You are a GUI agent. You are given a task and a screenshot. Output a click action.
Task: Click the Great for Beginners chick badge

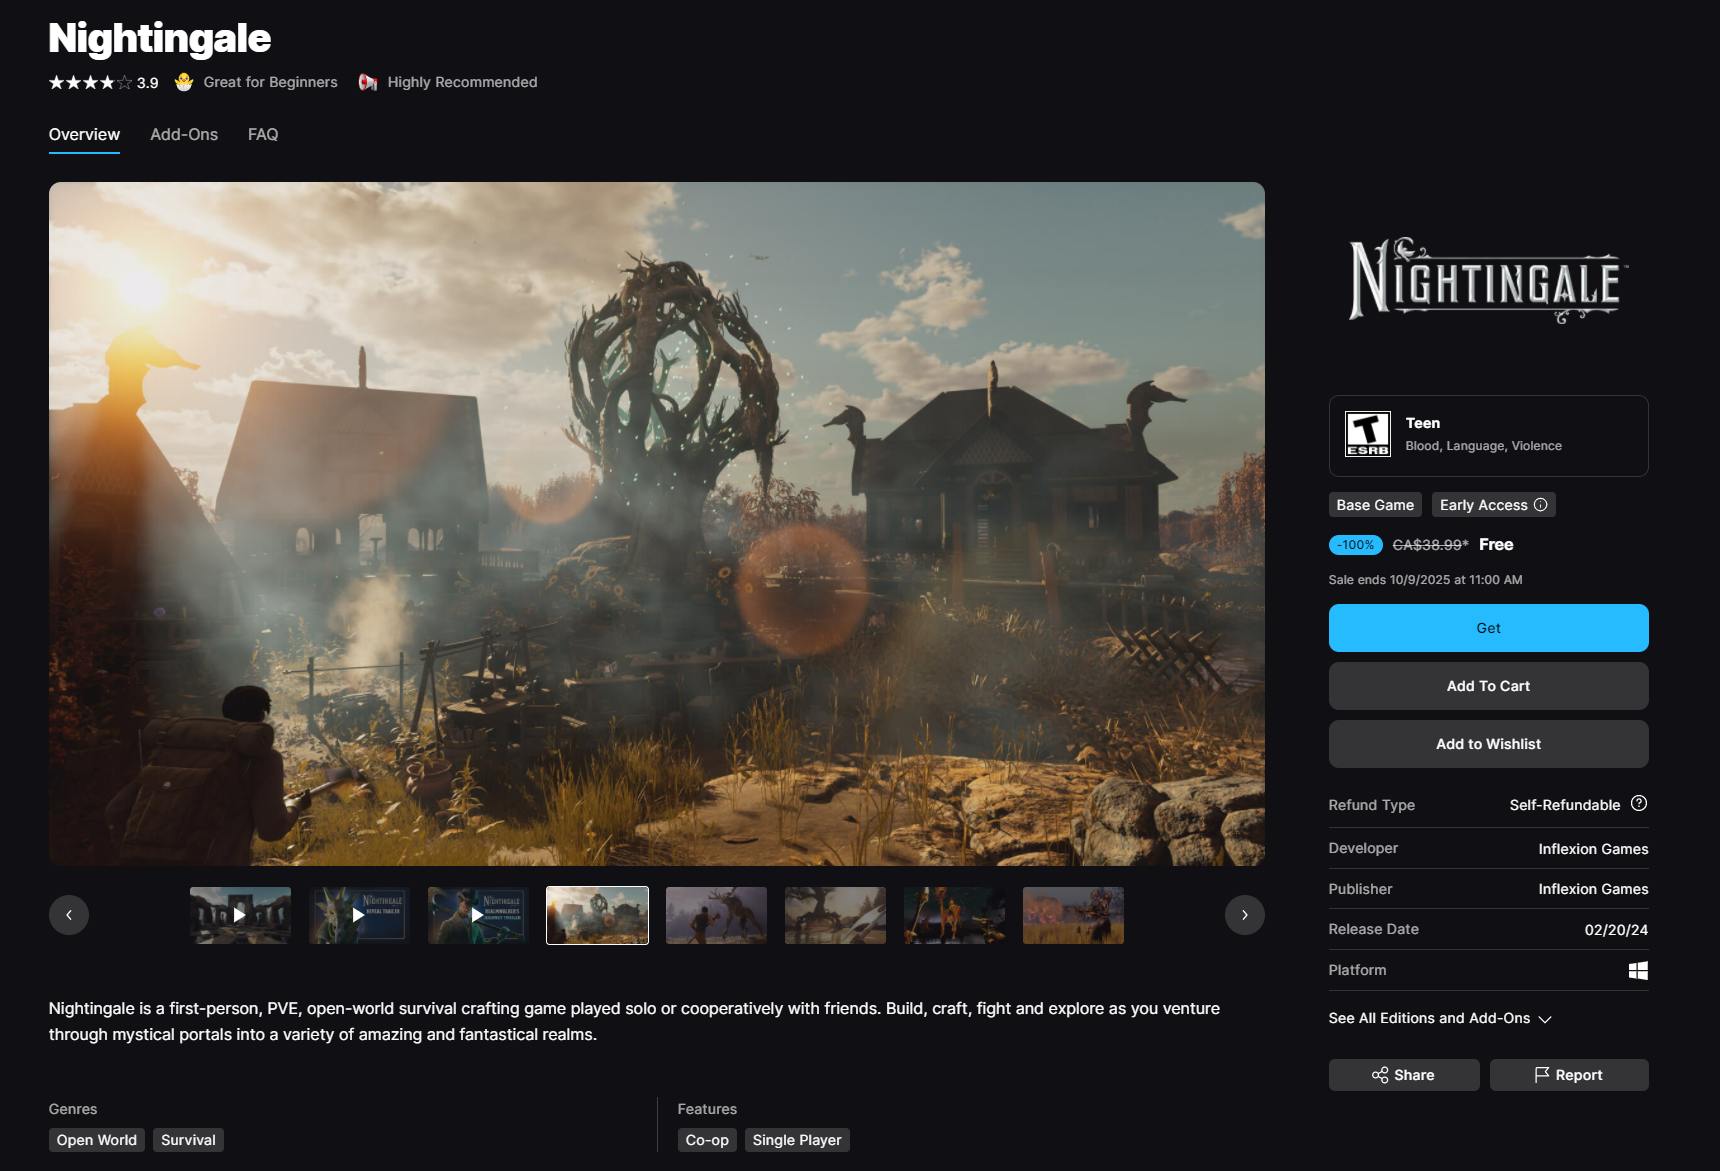[x=184, y=82]
